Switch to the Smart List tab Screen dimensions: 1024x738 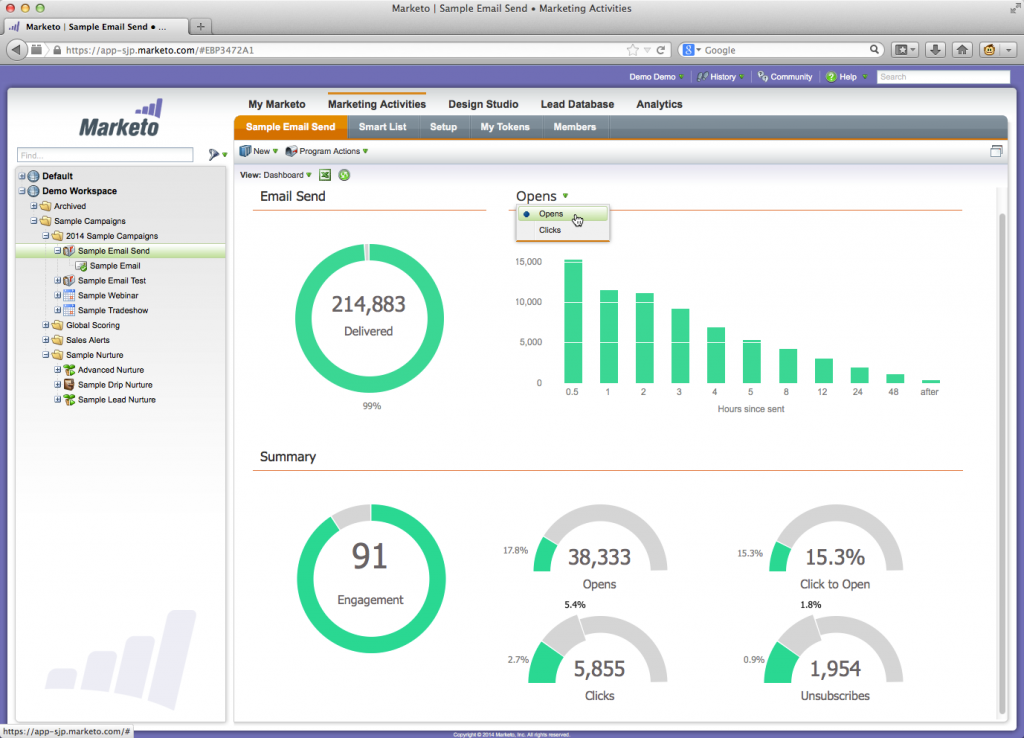click(x=382, y=127)
